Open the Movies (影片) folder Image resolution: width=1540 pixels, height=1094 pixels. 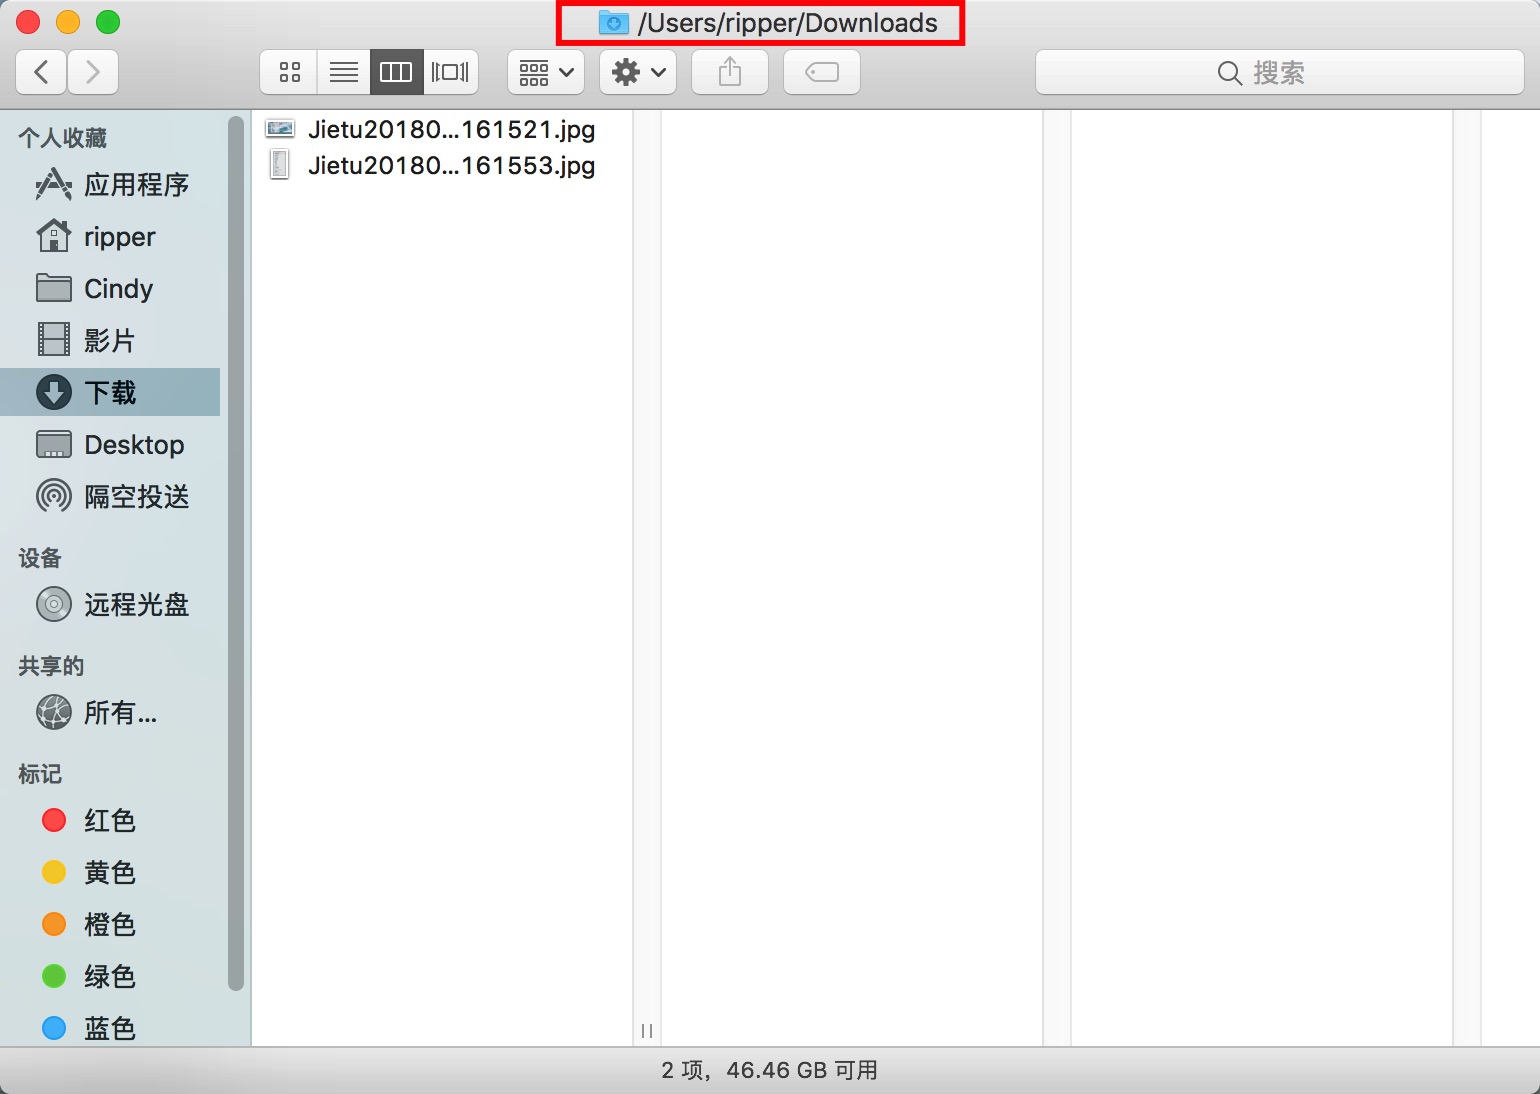coord(108,341)
